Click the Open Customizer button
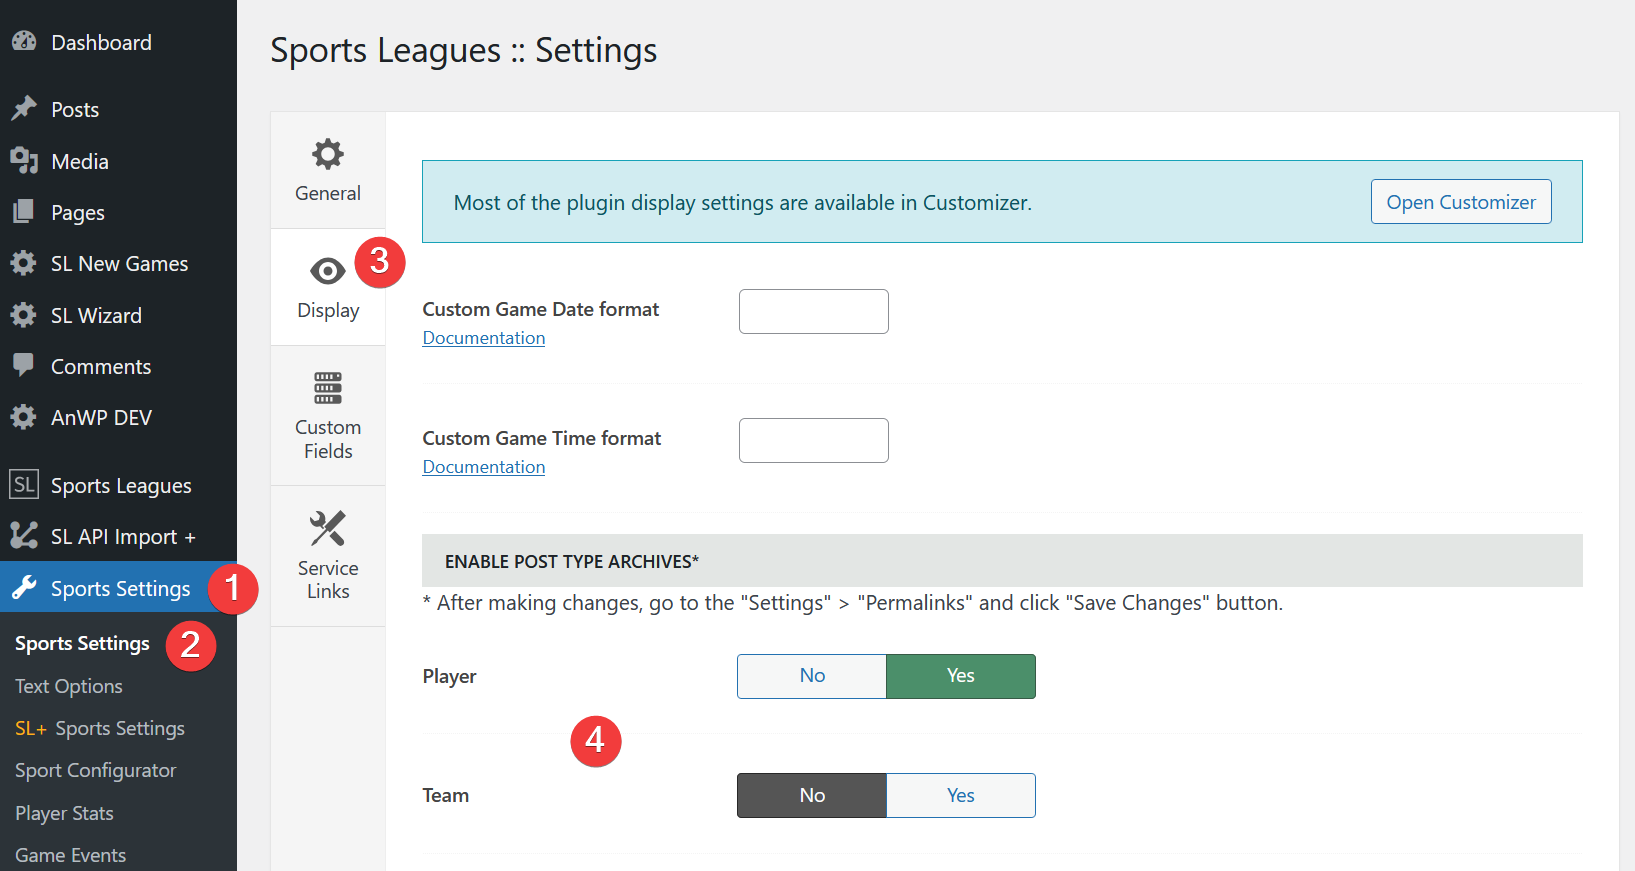 point(1461,201)
